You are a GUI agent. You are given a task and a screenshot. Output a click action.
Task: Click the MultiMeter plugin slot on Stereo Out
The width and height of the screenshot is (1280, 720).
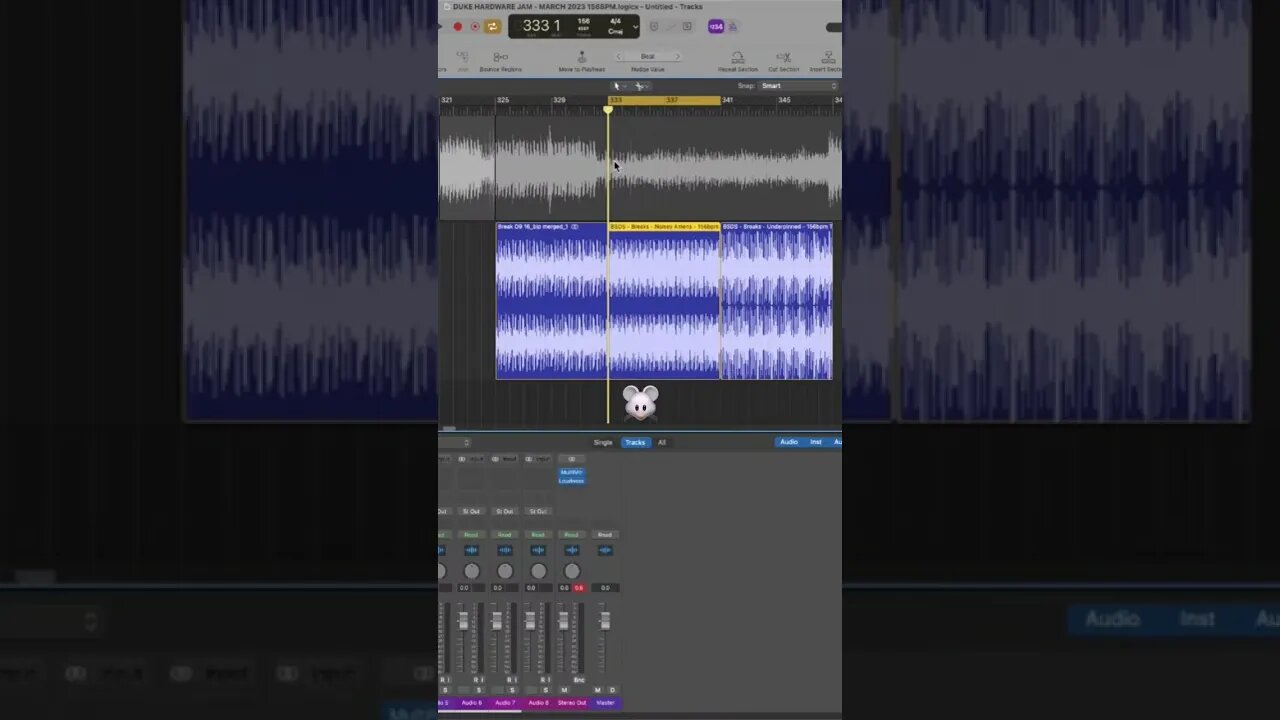(x=571, y=472)
